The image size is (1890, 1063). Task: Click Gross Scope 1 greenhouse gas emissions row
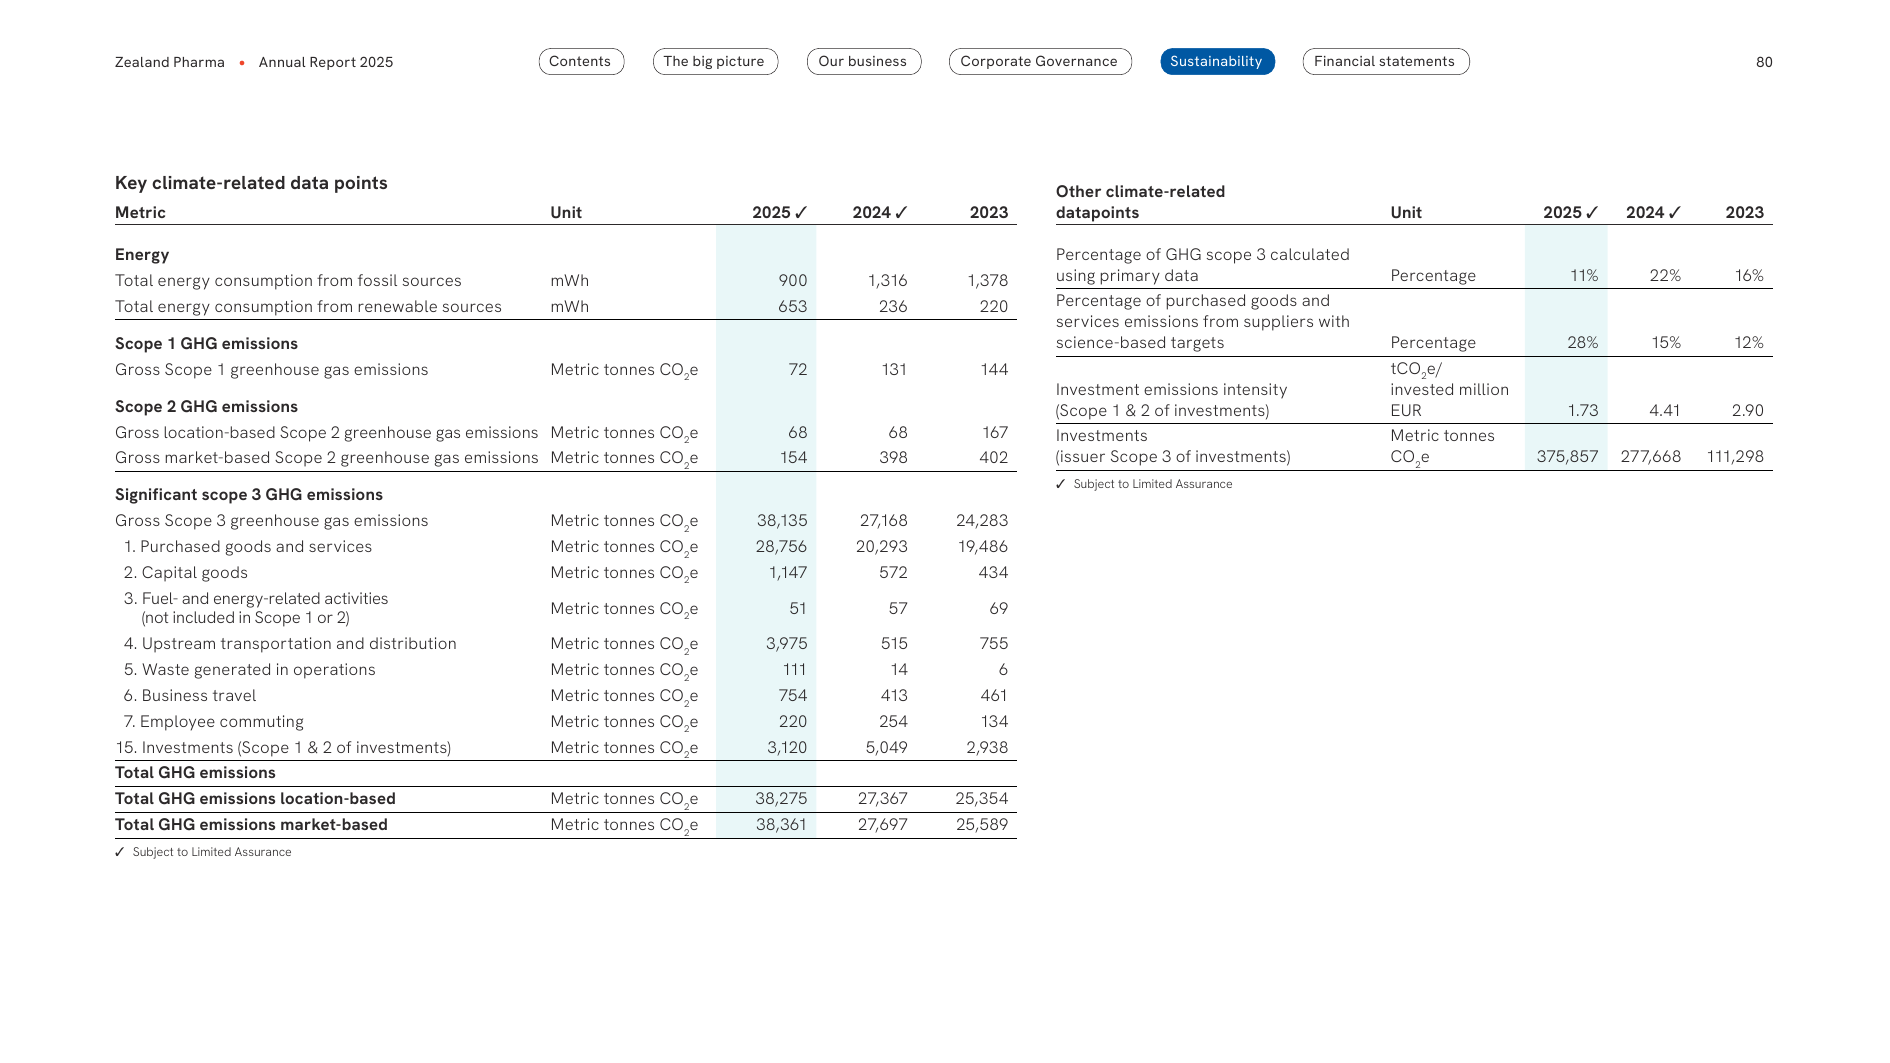point(566,370)
